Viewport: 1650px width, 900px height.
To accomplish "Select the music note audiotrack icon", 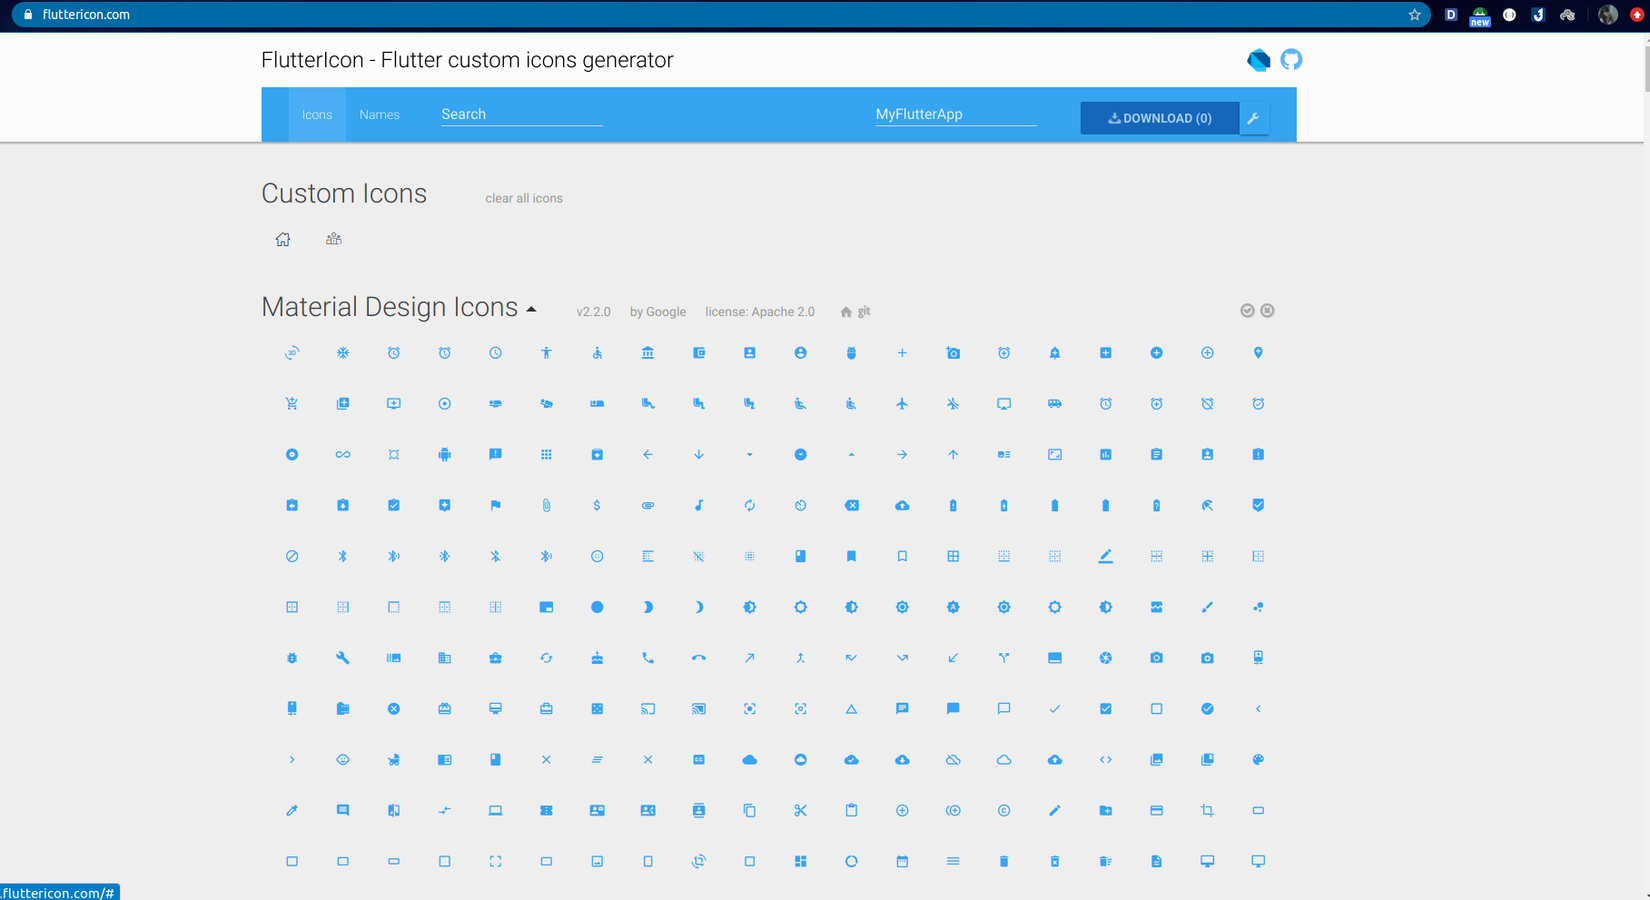I will [x=699, y=505].
